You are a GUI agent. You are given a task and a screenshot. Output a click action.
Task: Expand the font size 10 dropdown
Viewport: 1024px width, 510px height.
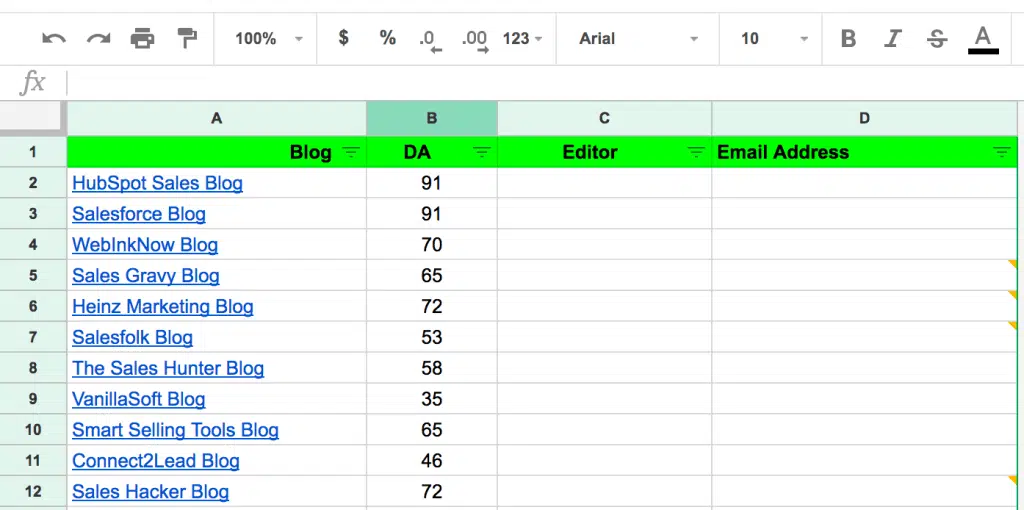(773, 39)
